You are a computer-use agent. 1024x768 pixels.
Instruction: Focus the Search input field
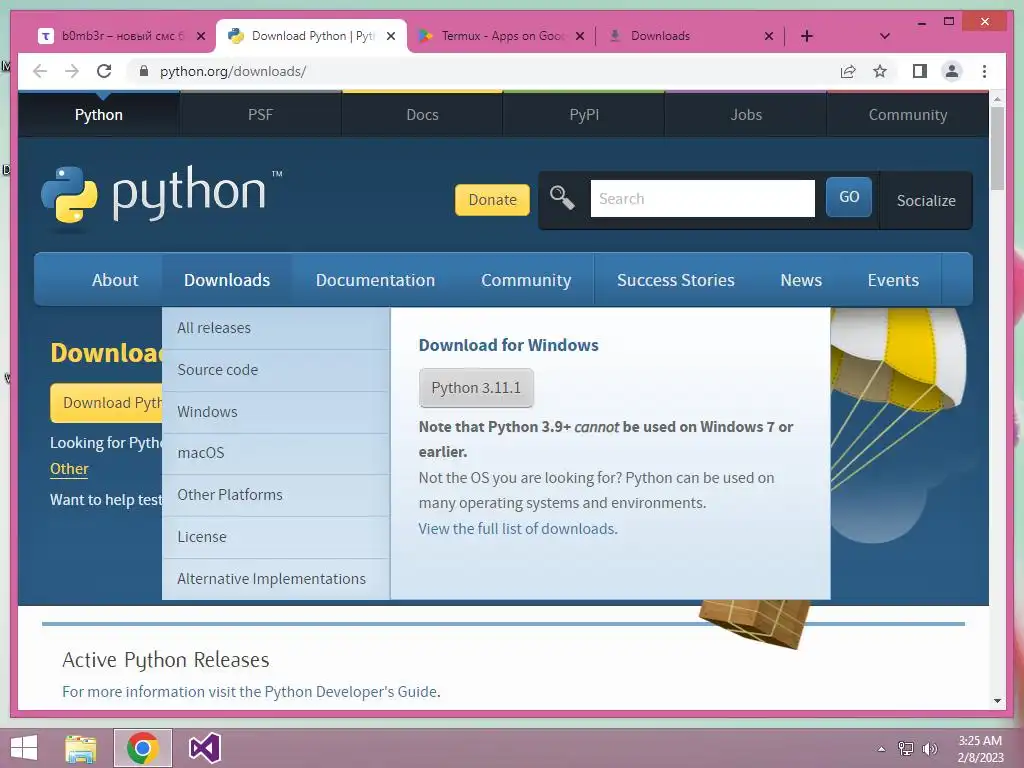pyautogui.click(x=703, y=199)
